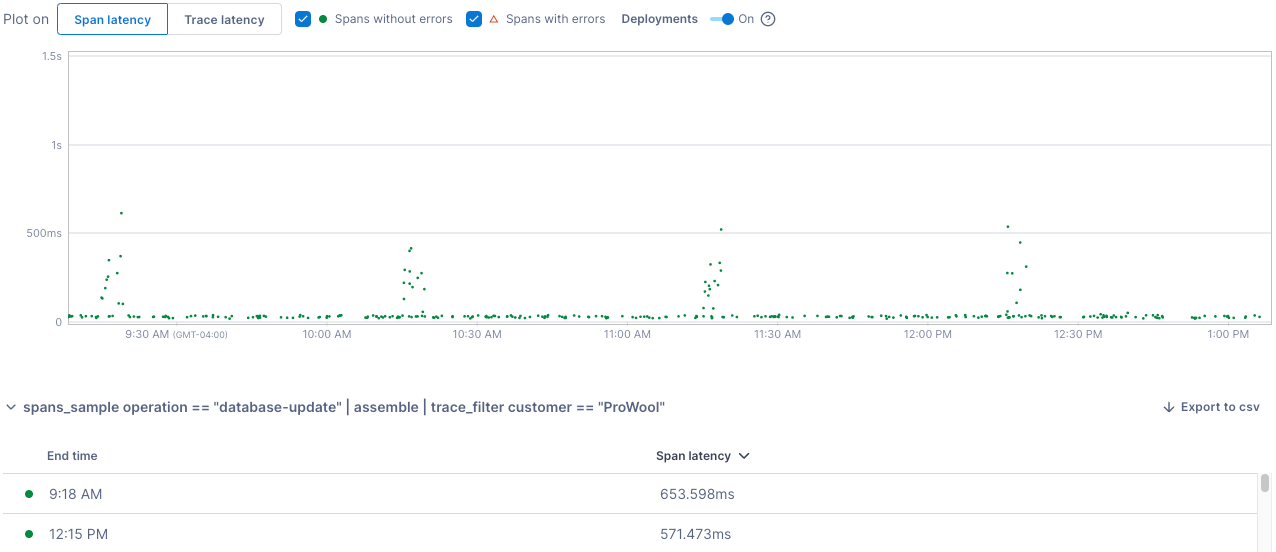The width and height of the screenshot is (1276, 552).
Task: Click the Export to csv download arrow icon
Action: coord(1168,407)
